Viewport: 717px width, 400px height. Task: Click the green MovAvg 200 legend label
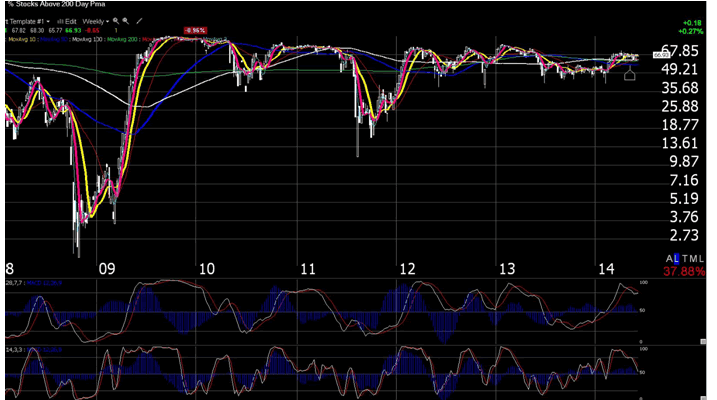123,40
